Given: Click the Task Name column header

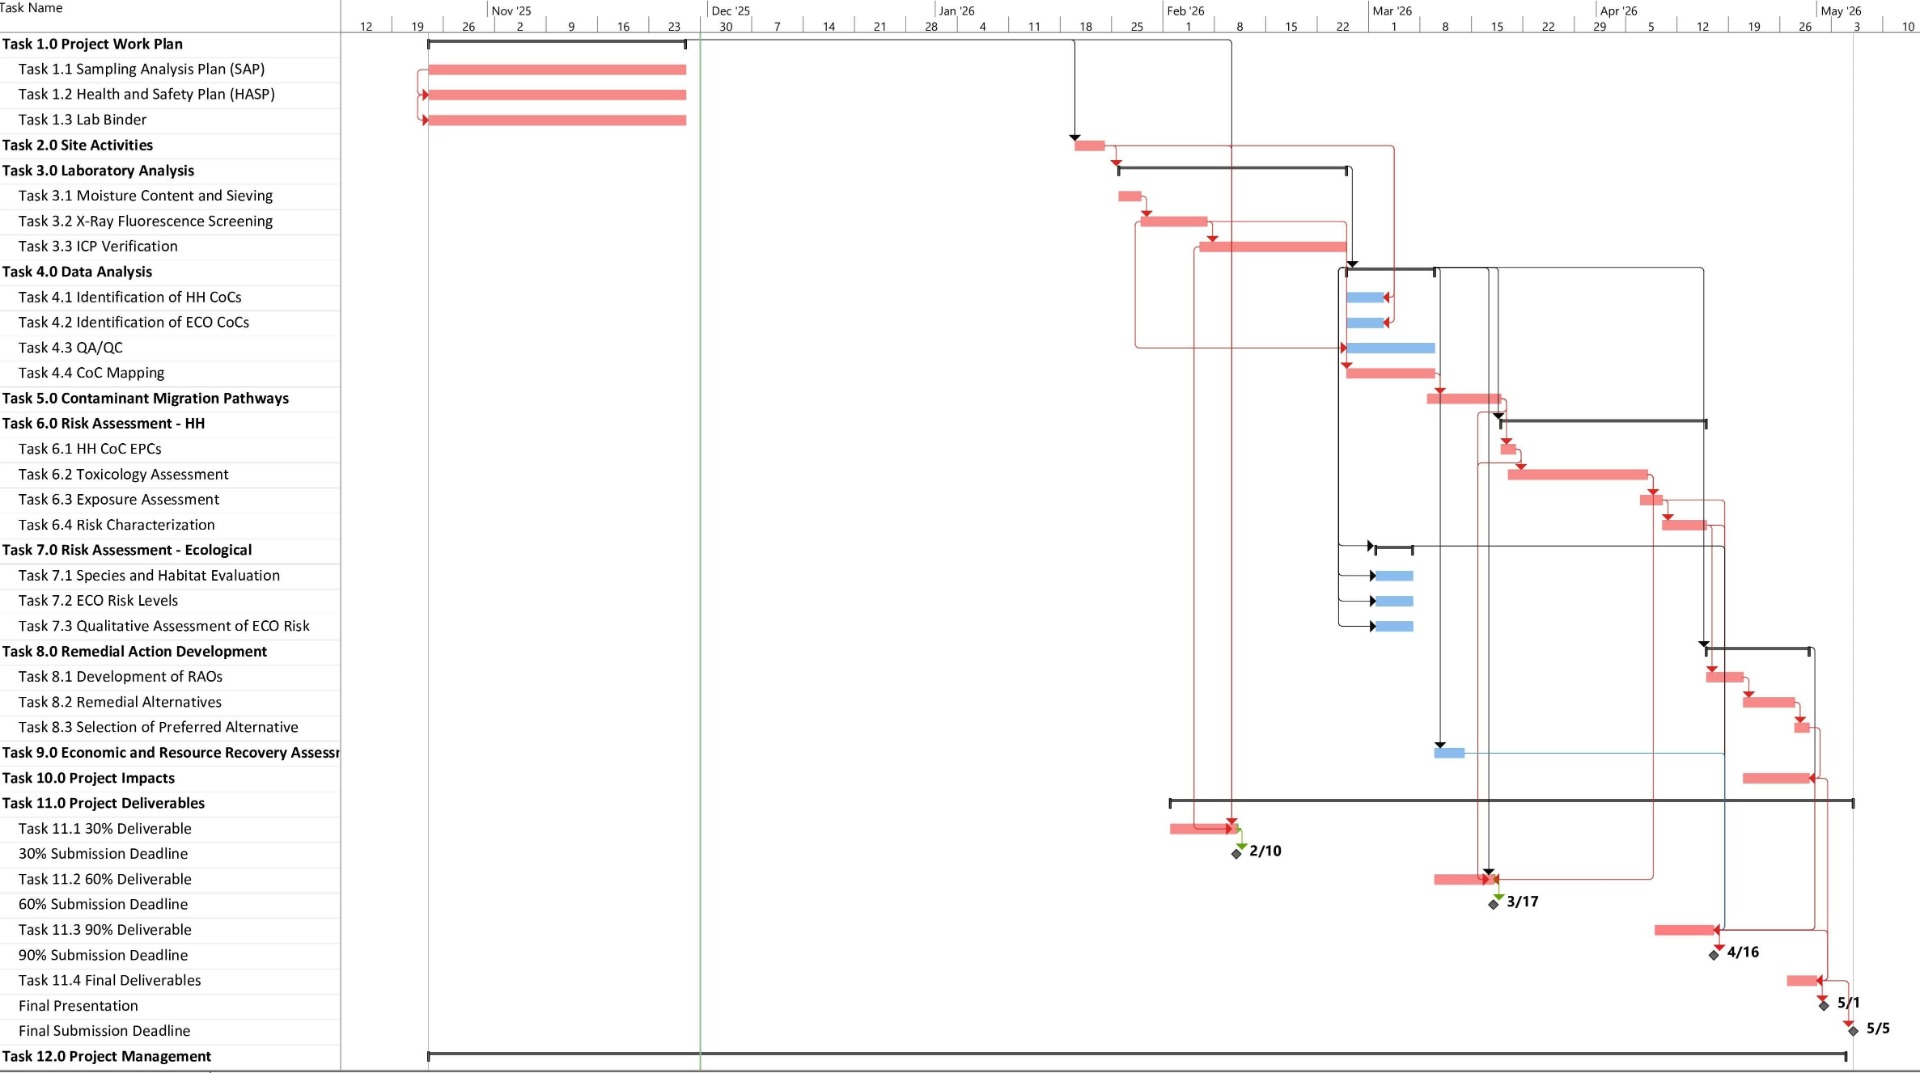Looking at the screenshot, I should click(x=32, y=8).
